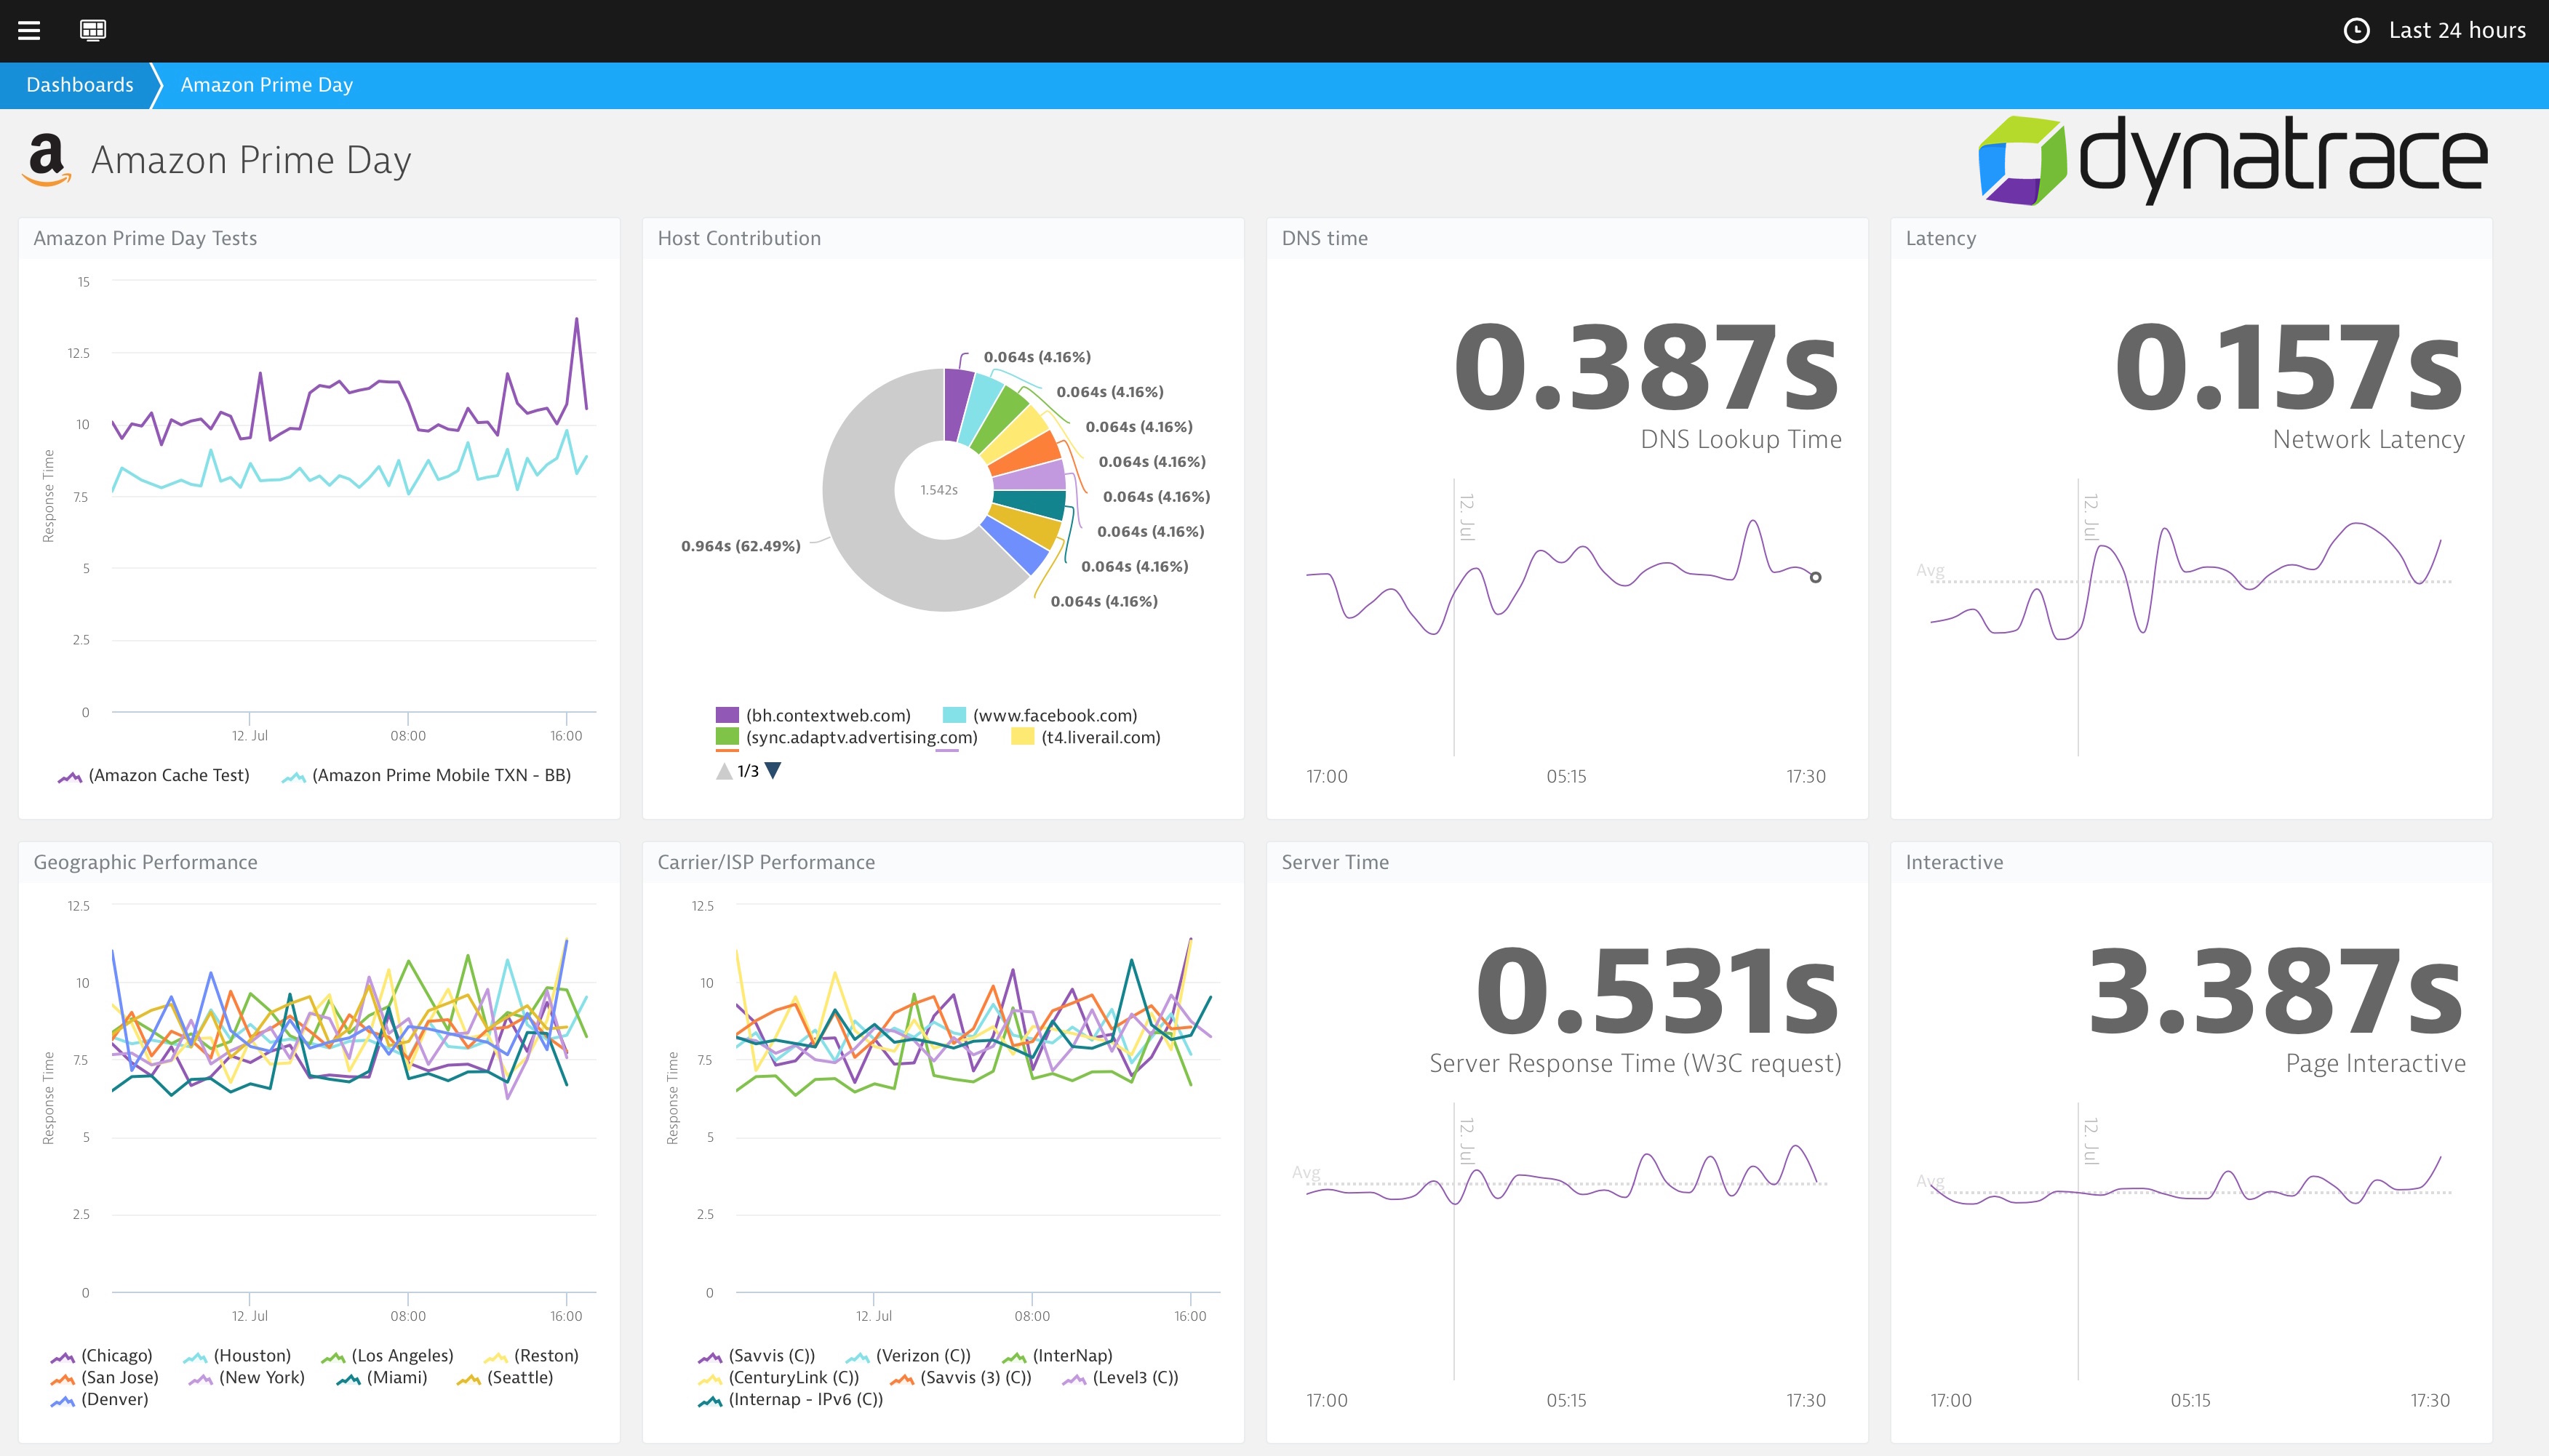
Task: Open the Geographic Performance tile title
Action: [145, 862]
